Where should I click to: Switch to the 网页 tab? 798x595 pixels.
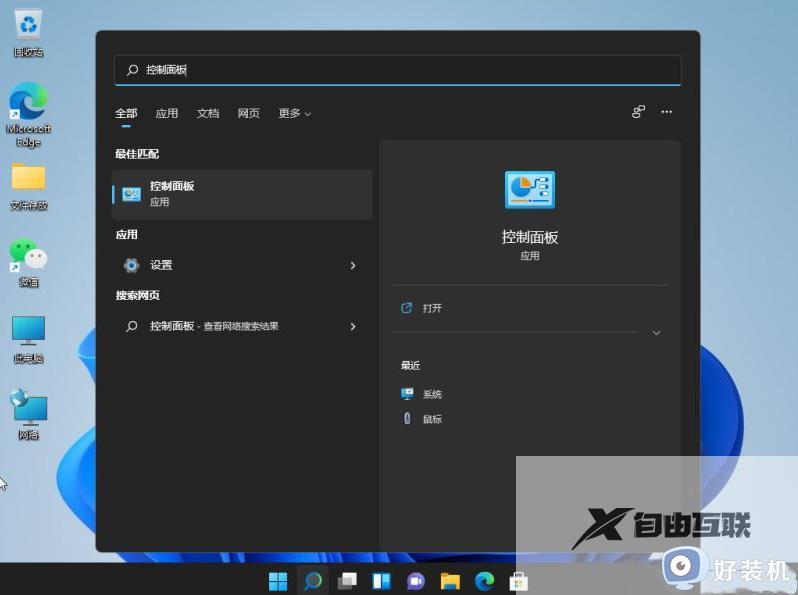point(248,114)
